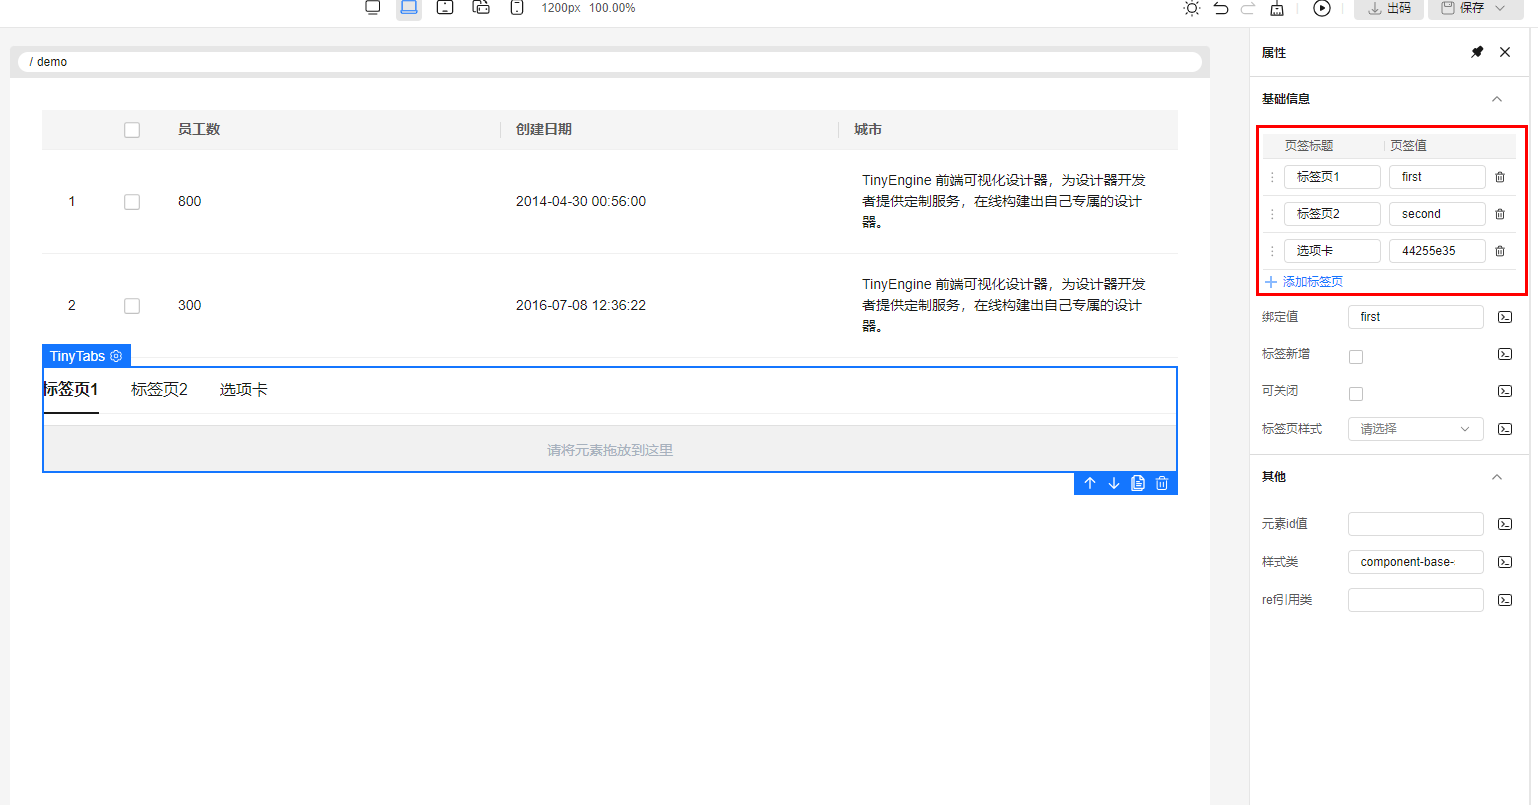Switch to the 标签页1 tab

(x=70, y=390)
